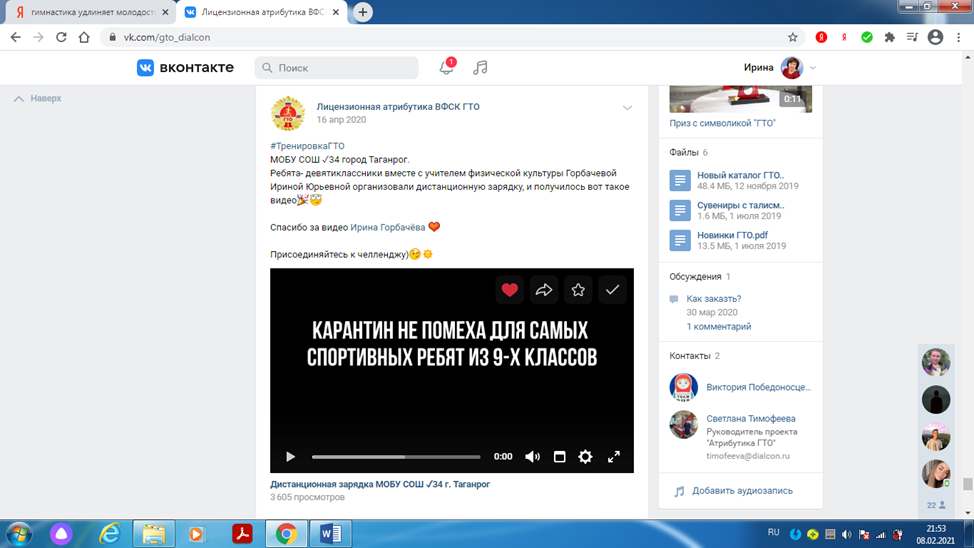
Task: Add video to bookmarks star icon
Action: point(578,290)
